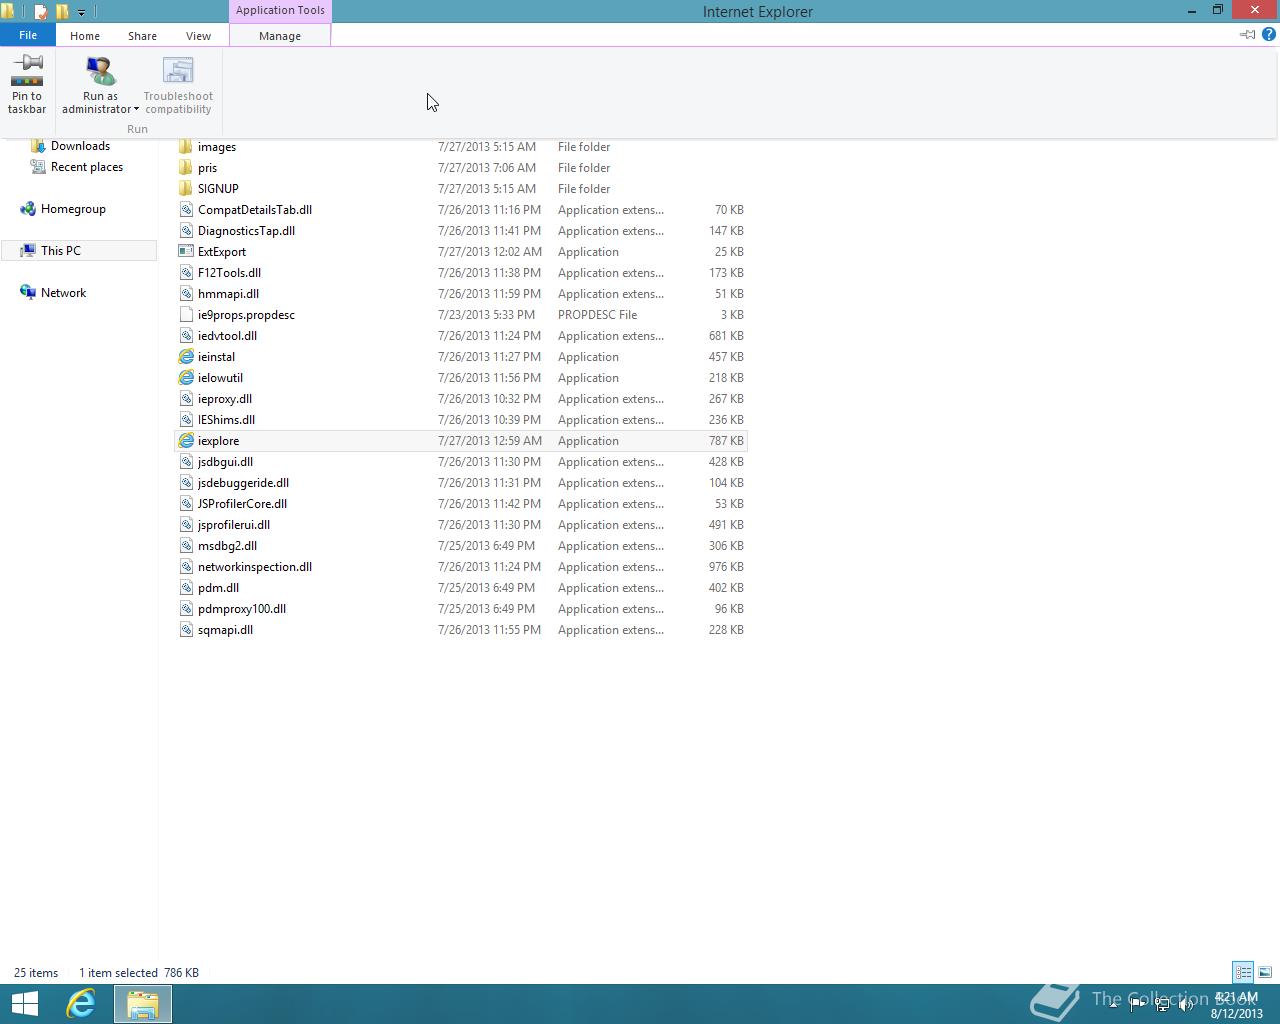Switch to Large icons view in status bar

pos(1265,972)
